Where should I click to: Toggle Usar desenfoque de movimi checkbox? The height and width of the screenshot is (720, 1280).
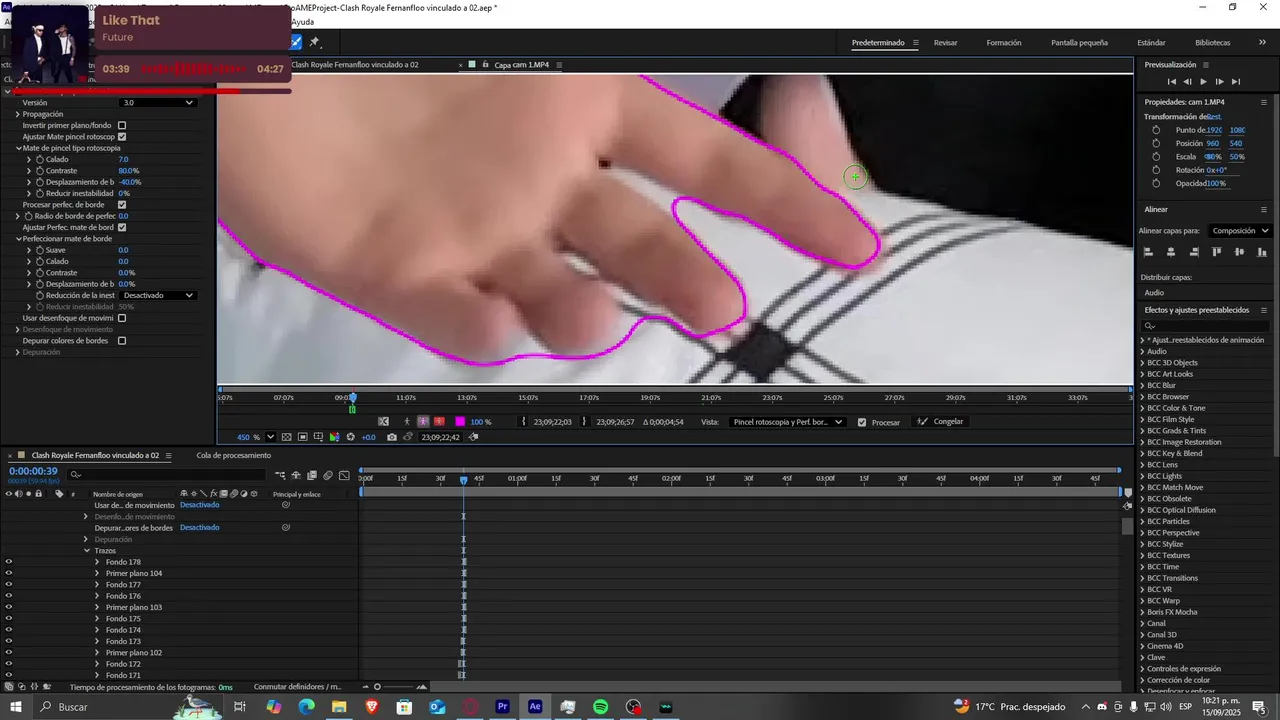pyautogui.click(x=122, y=318)
